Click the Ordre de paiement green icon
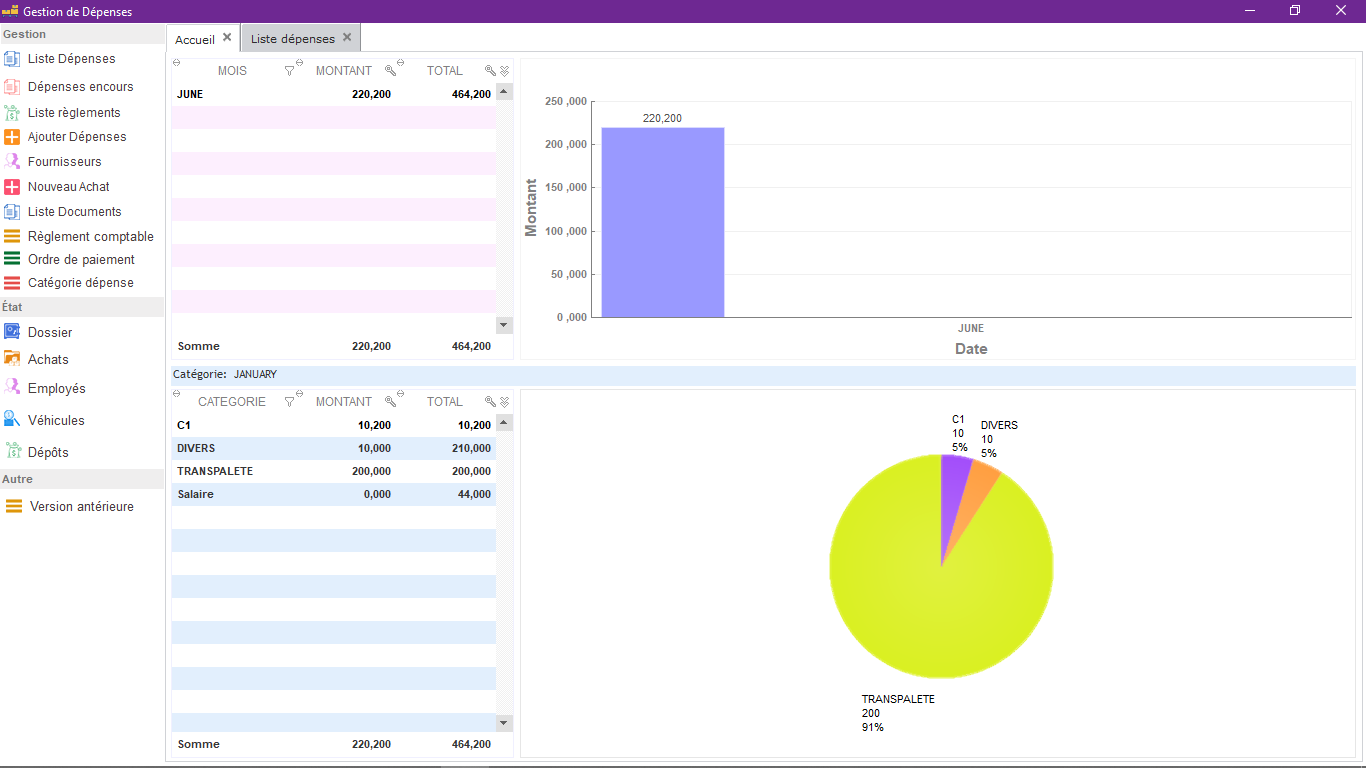This screenshot has height=768, width=1366. [x=12, y=259]
